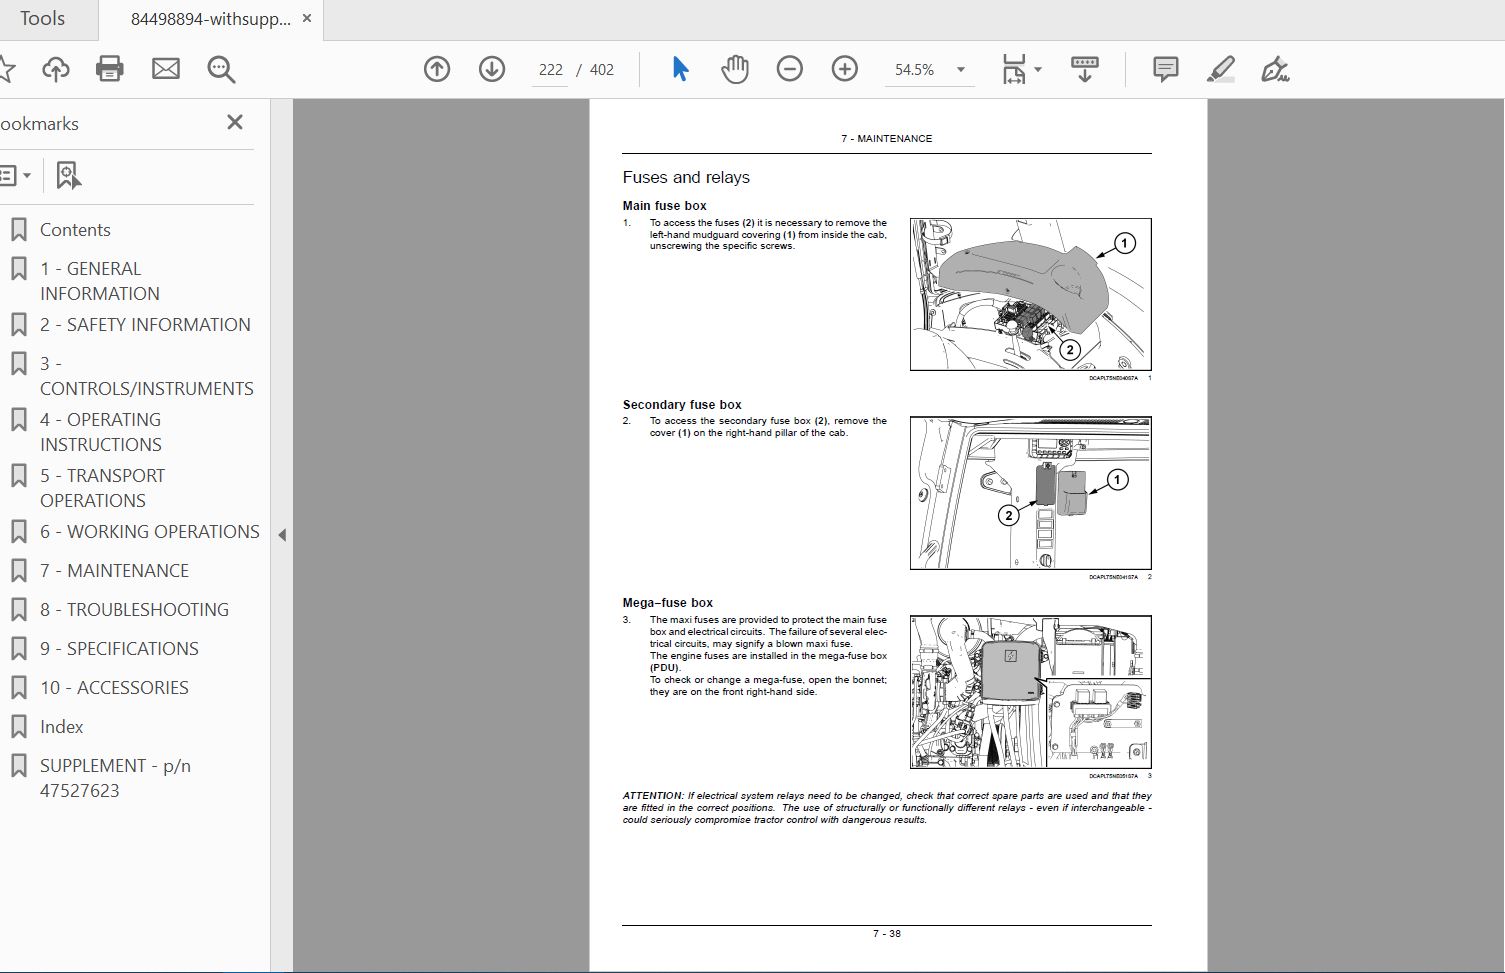Select the highlighter pen tool
Screen dimensions: 1505x973
click(x=1220, y=69)
